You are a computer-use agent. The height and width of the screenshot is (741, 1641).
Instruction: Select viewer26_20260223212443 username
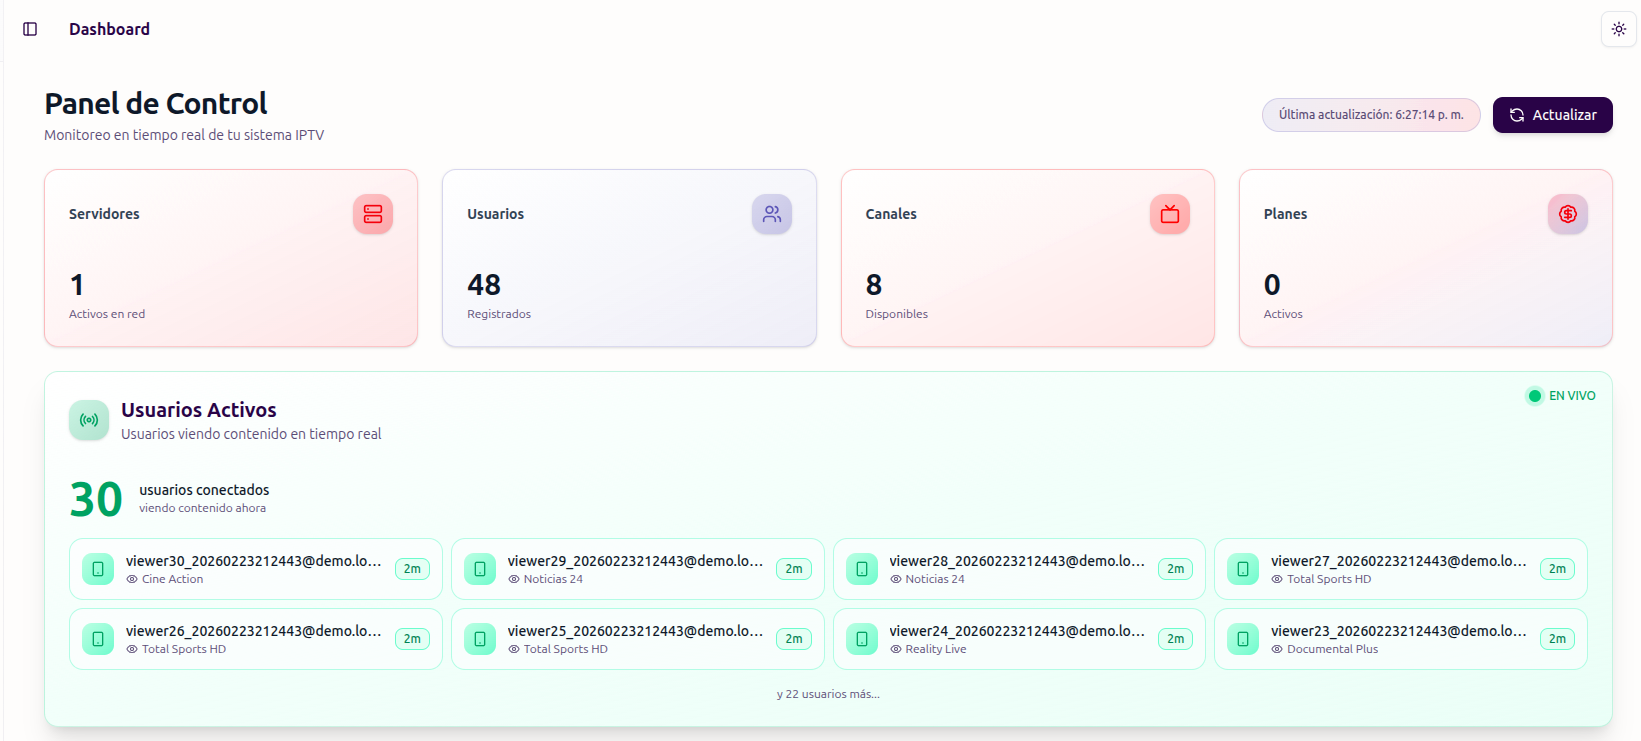coord(253,631)
